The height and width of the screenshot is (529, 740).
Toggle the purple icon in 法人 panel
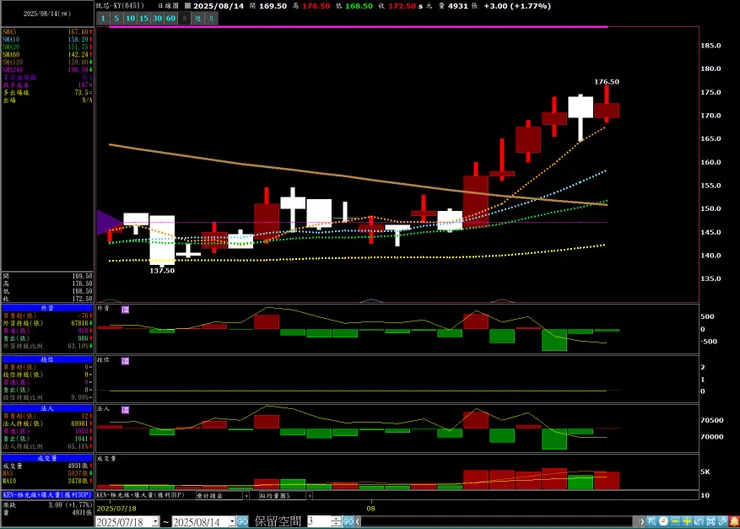click(x=125, y=410)
